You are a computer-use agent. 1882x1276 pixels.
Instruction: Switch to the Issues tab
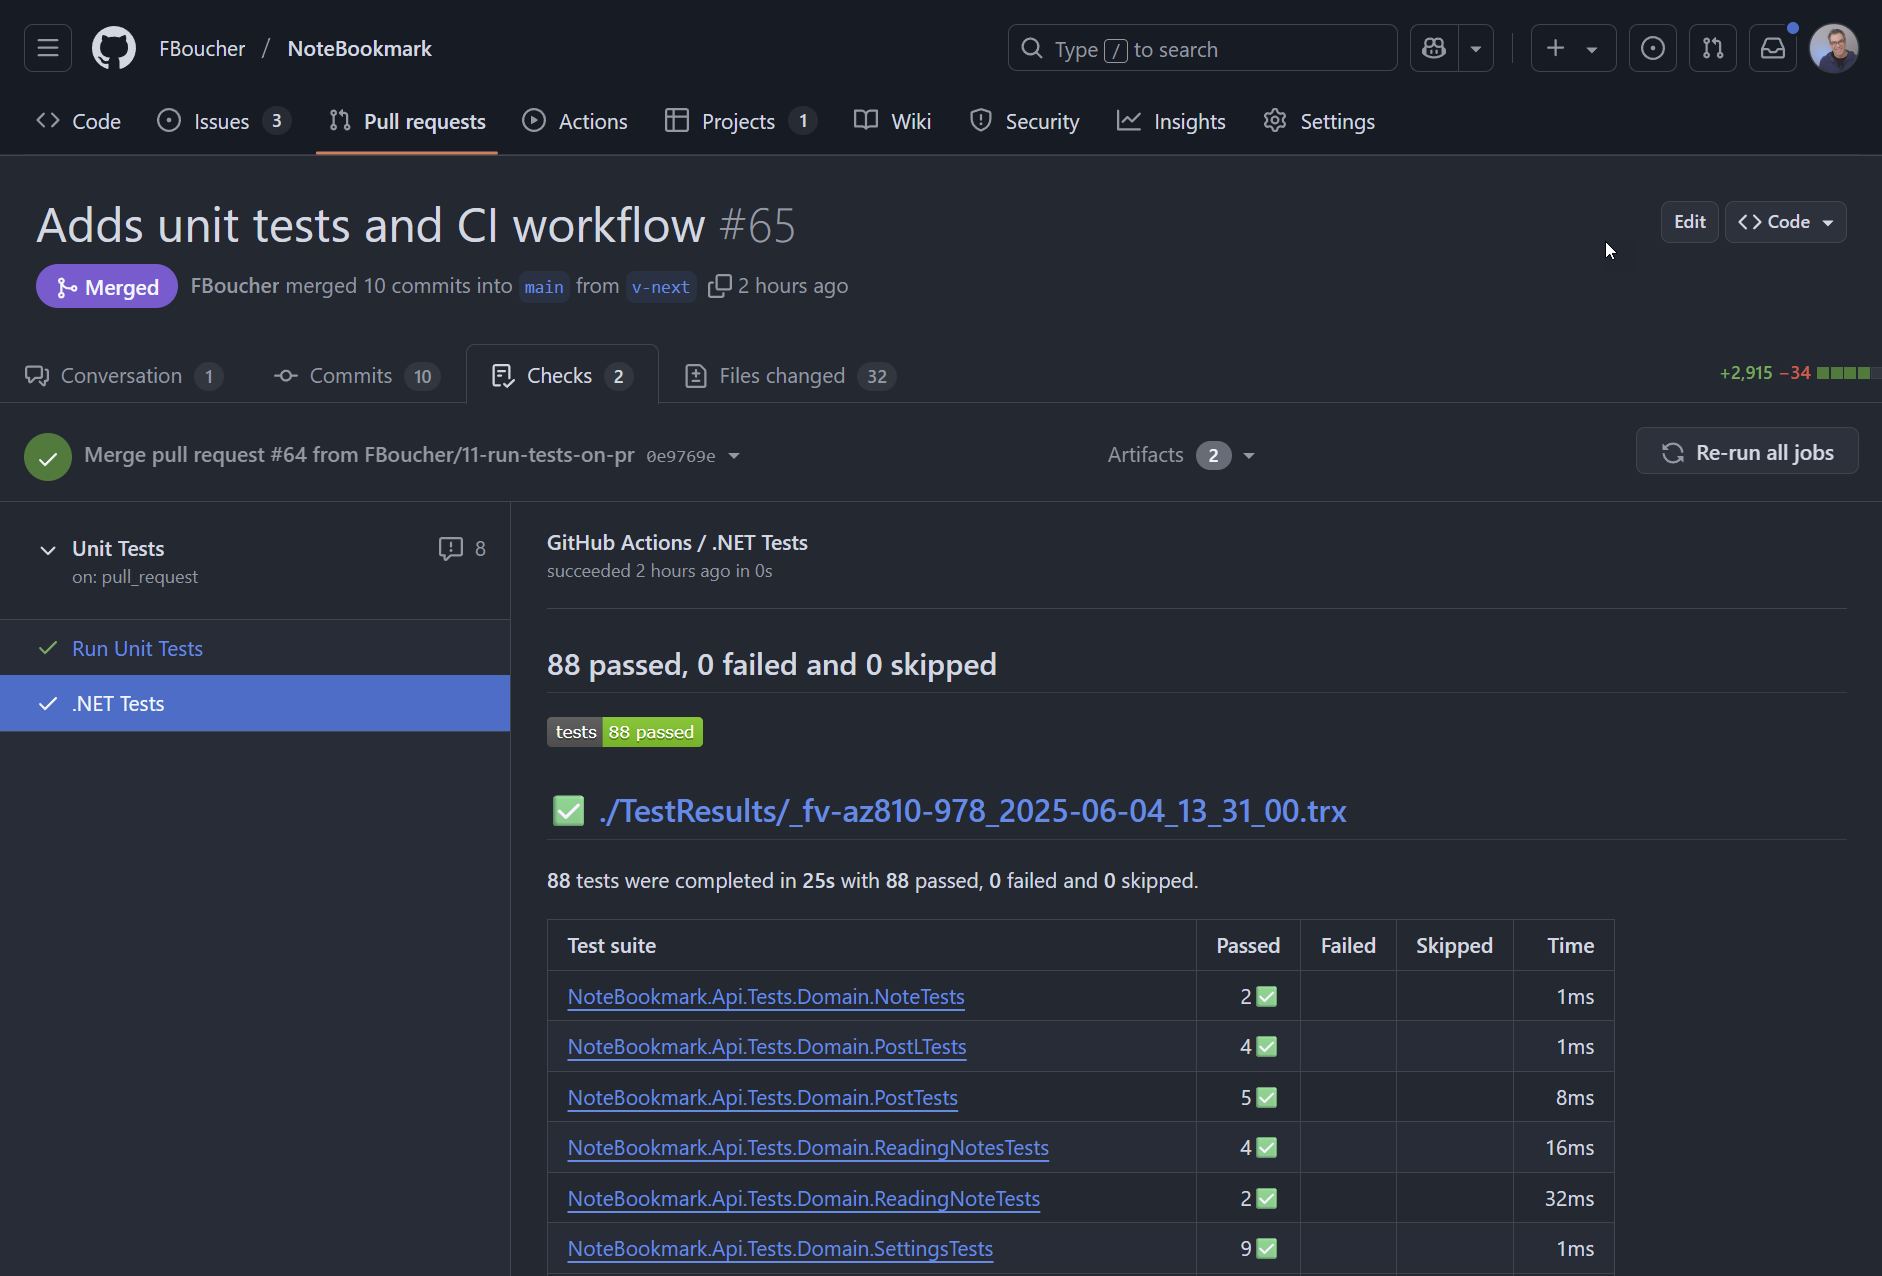[x=224, y=121]
